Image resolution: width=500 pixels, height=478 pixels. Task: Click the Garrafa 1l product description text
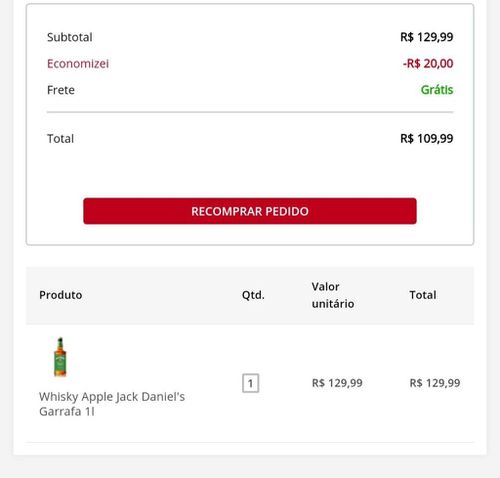67,412
